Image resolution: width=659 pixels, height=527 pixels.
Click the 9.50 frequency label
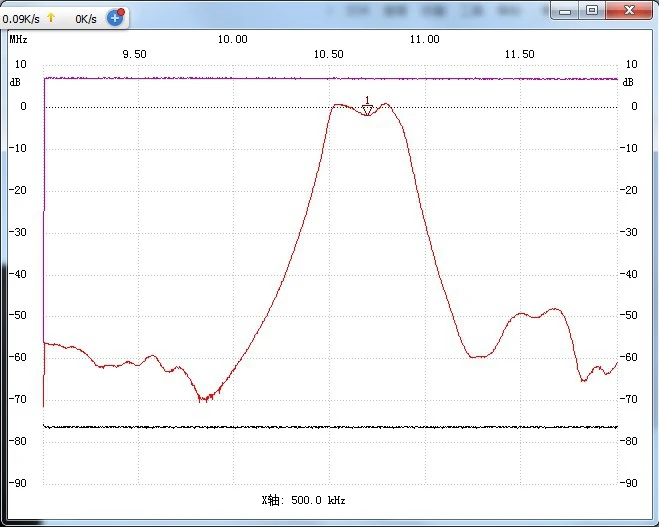(134, 54)
